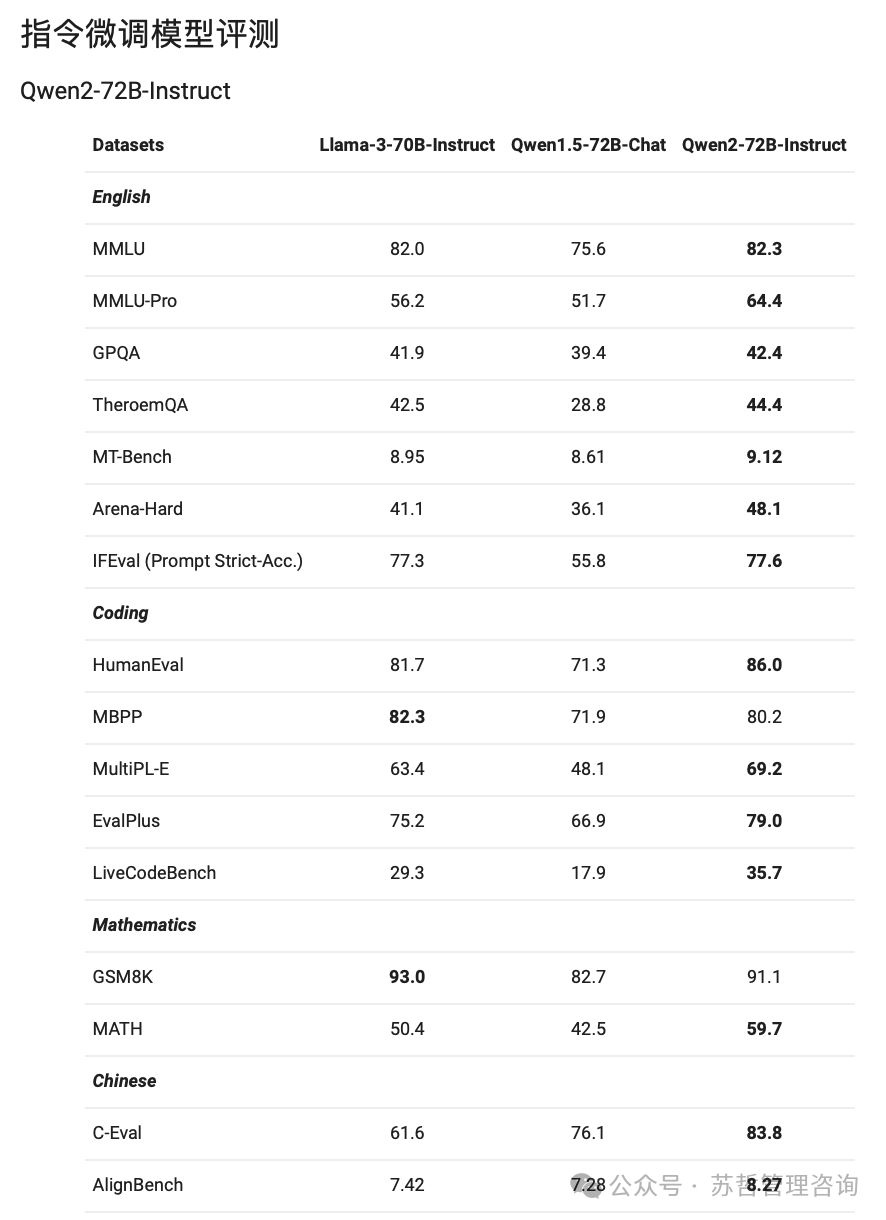Viewport: 886px width, 1220px height.
Task: Click the Qwen2-72B-Instruct table column header
Action: 764,145
